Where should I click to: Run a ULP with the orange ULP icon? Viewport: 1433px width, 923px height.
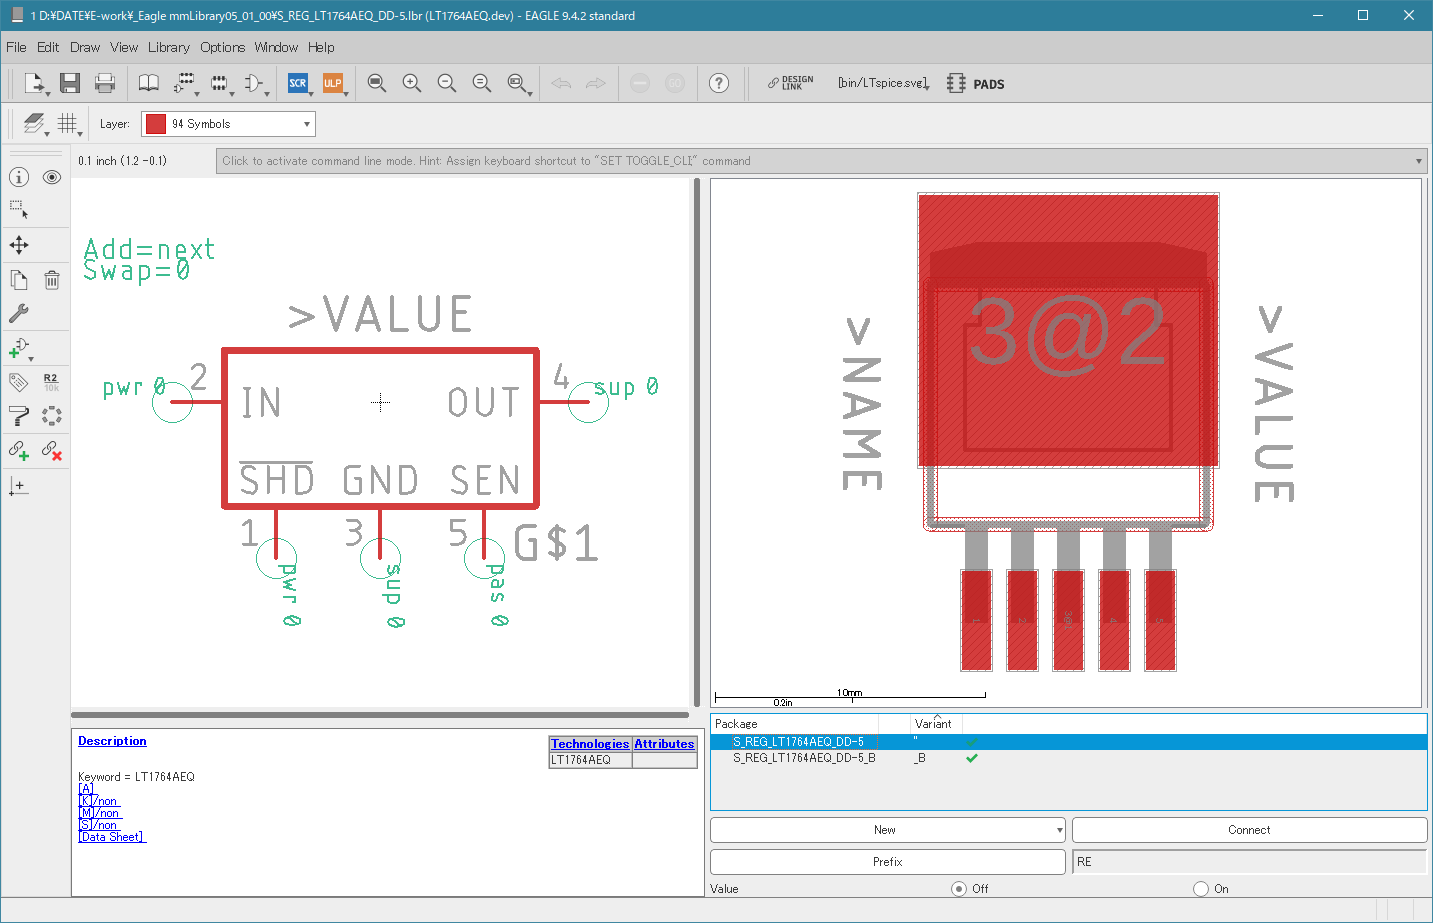click(x=332, y=83)
